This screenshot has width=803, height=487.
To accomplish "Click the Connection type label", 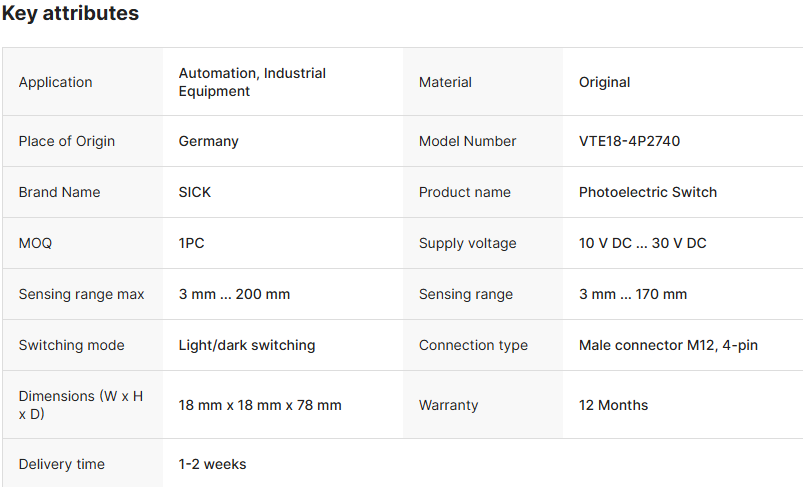I will (x=473, y=345).
